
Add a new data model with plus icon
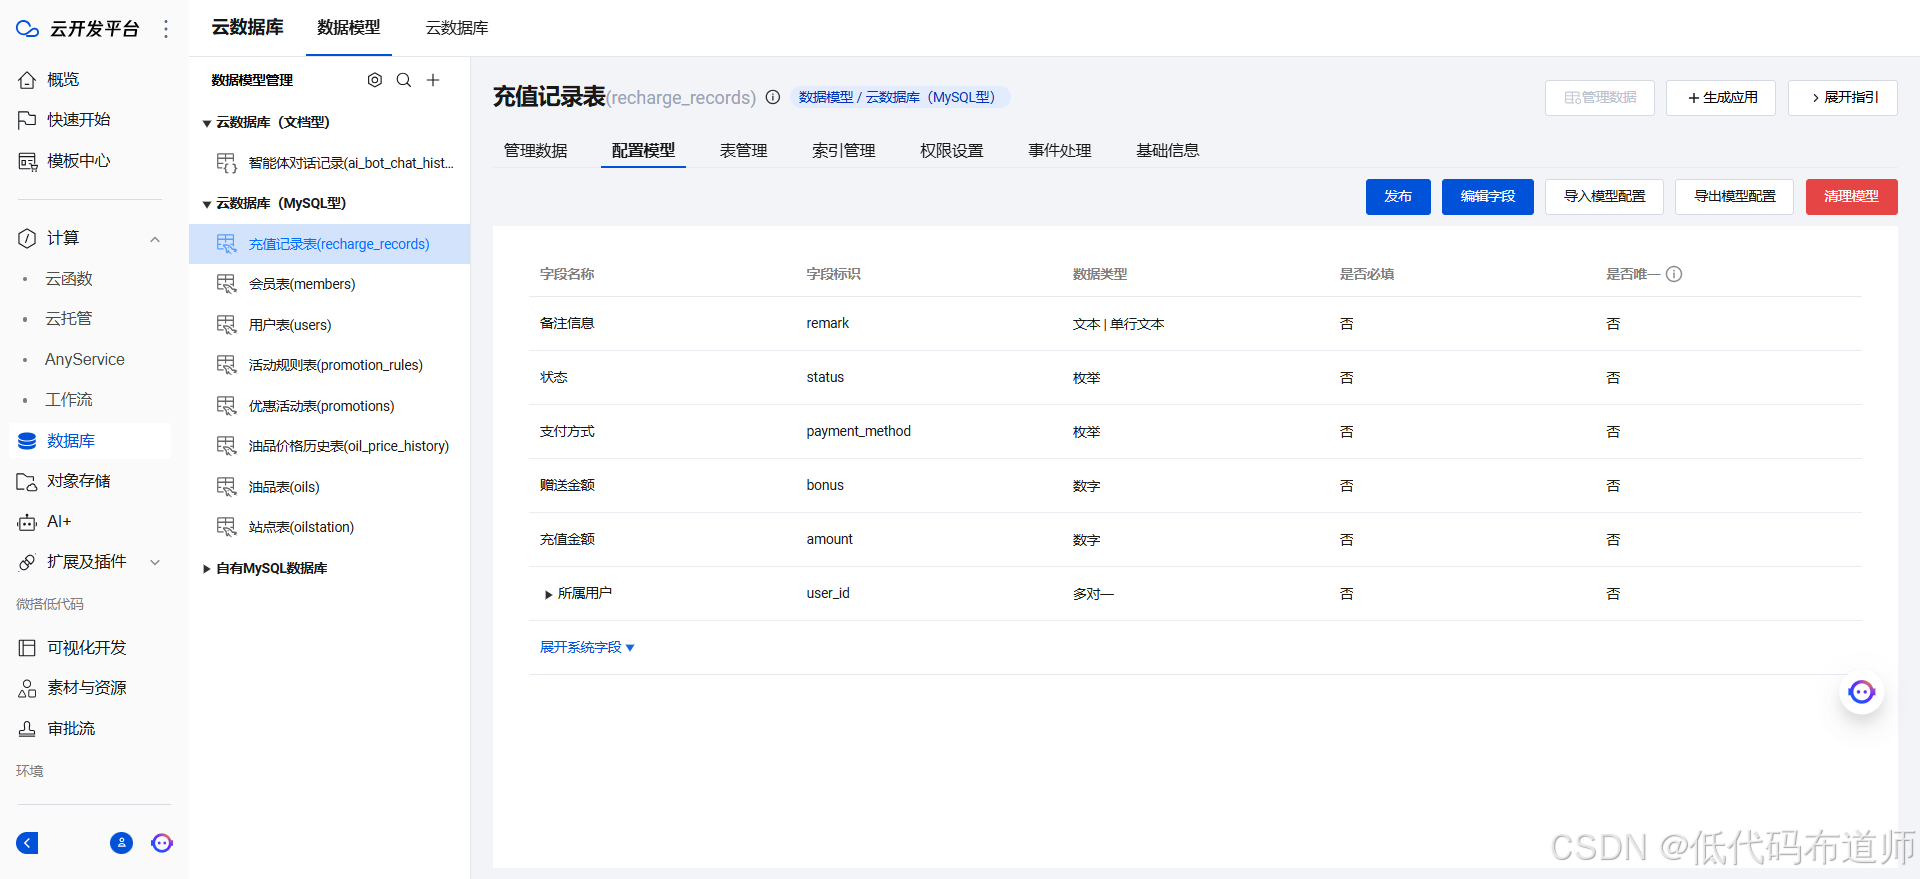point(433,80)
